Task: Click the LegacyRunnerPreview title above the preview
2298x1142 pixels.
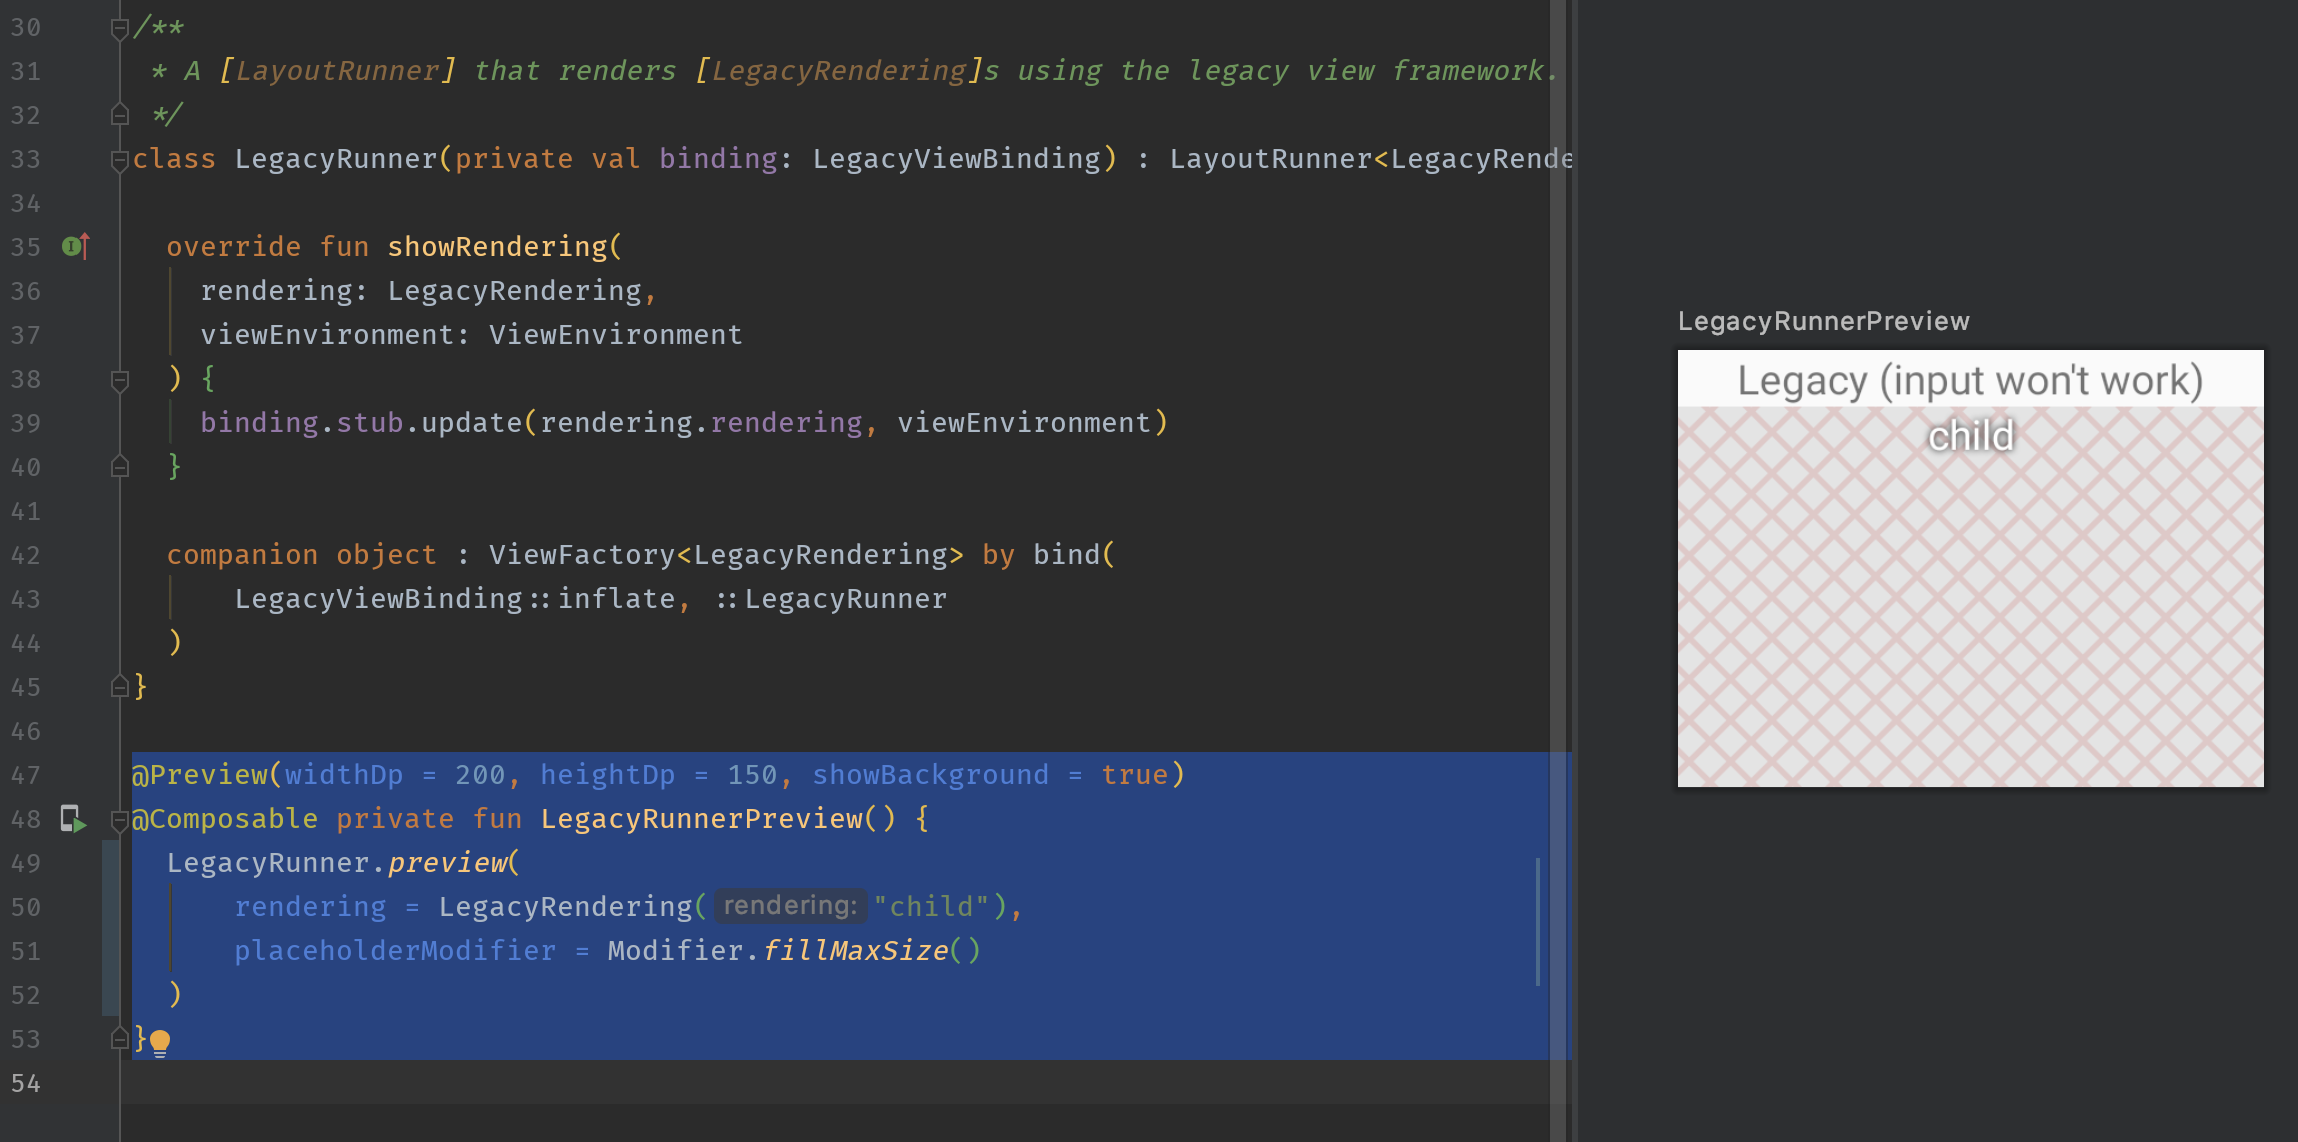Action: tap(1823, 321)
